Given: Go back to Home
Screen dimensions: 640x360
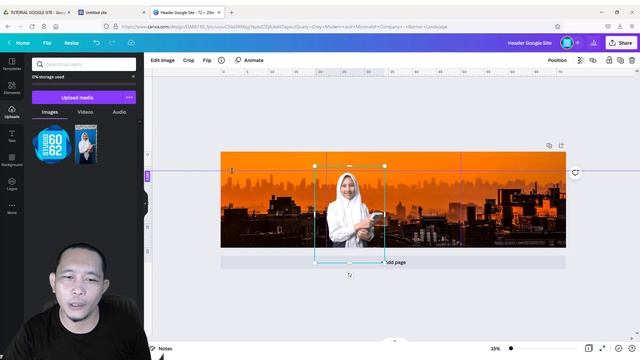Looking at the screenshot, I should pos(19,43).
